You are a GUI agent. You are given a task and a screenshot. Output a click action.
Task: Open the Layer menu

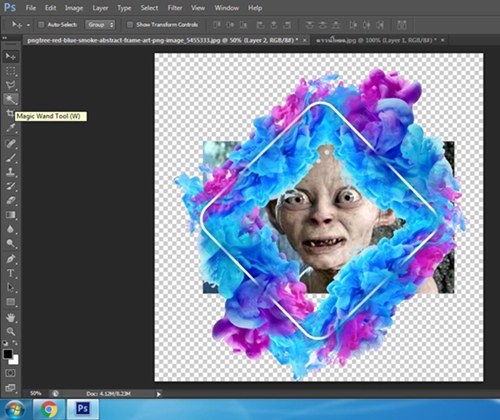(100, 8)
